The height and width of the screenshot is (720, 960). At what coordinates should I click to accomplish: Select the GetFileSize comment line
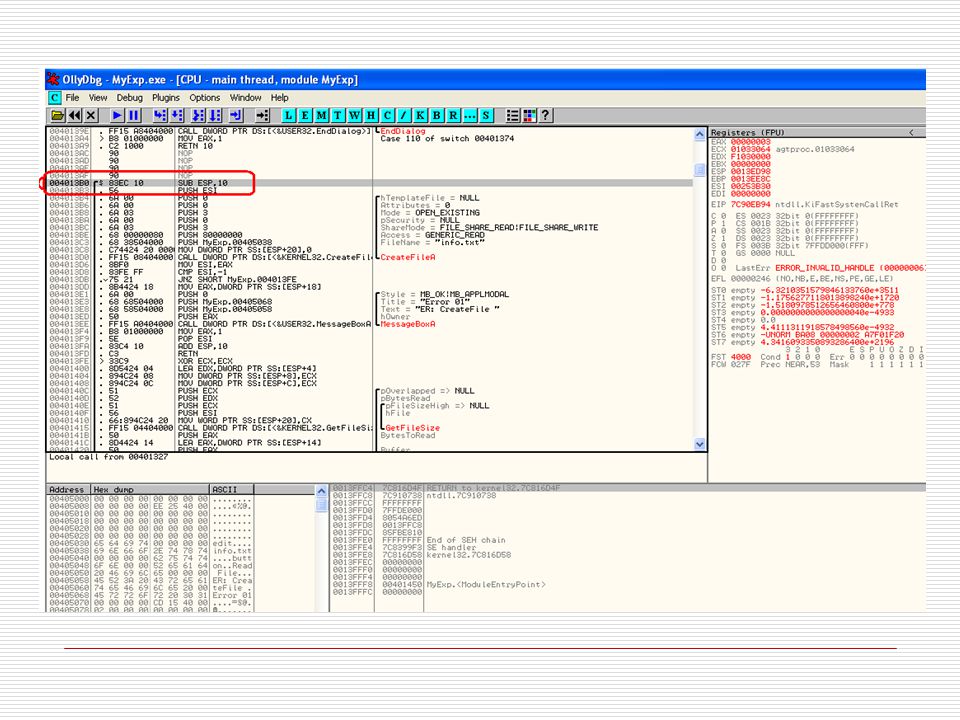click(413, 428)
